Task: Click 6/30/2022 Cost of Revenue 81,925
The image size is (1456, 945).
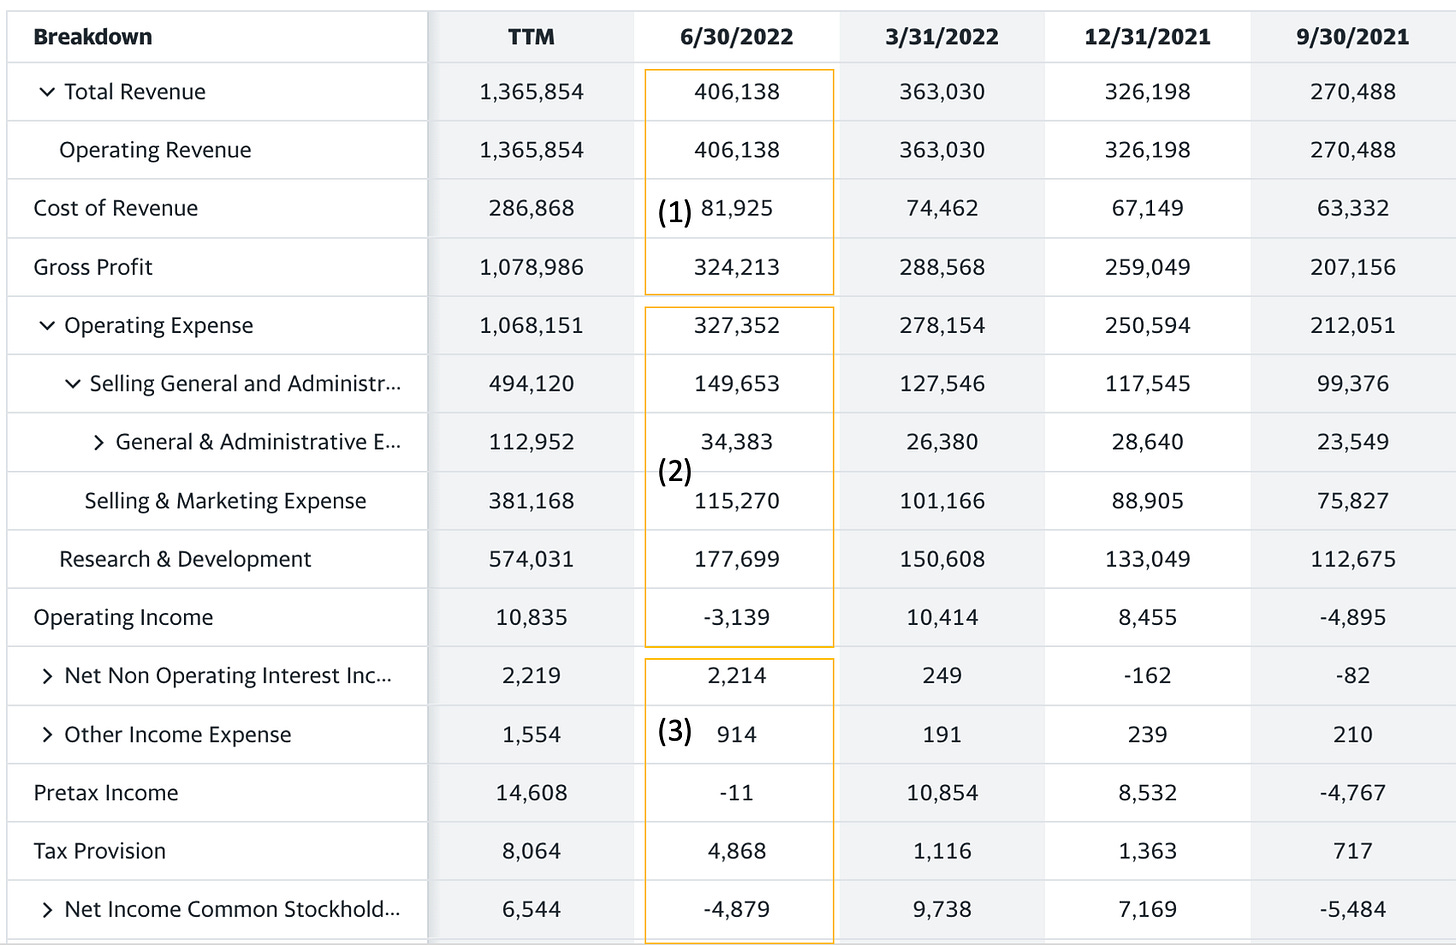Action: [x=737, y=208]
